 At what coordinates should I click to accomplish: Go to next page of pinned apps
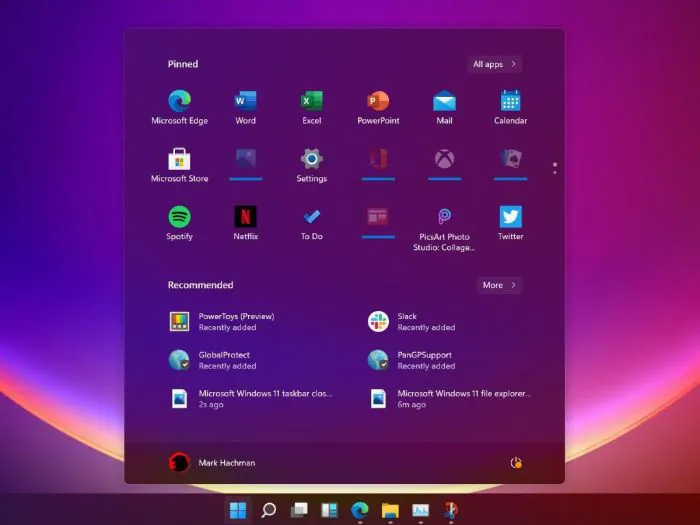(555, 172)
